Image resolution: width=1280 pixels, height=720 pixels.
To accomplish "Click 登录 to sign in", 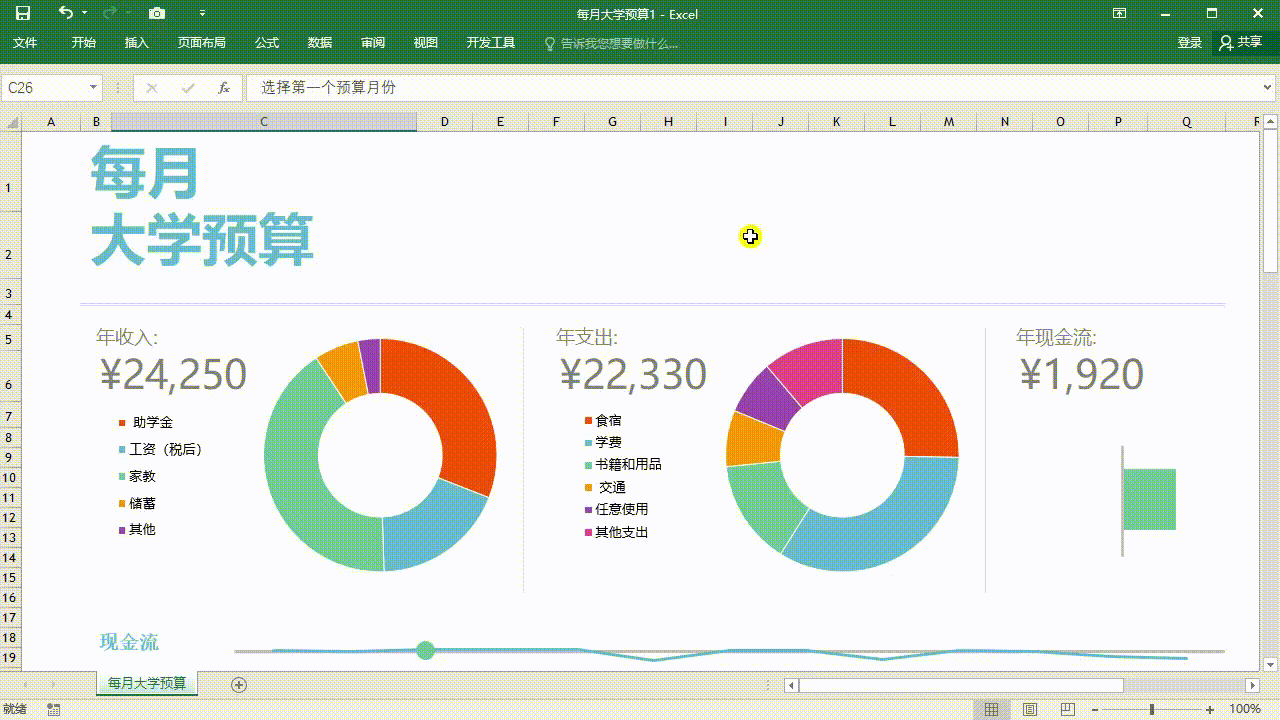I will [1190, 43].
